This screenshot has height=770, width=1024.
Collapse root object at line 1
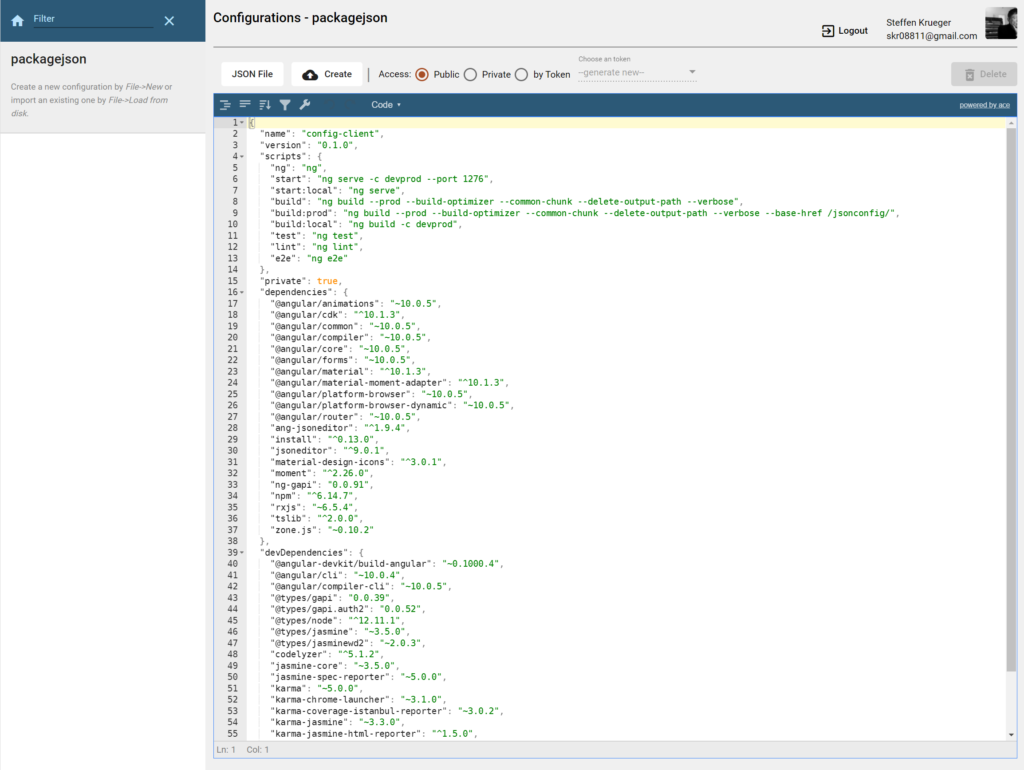(242, 123)
